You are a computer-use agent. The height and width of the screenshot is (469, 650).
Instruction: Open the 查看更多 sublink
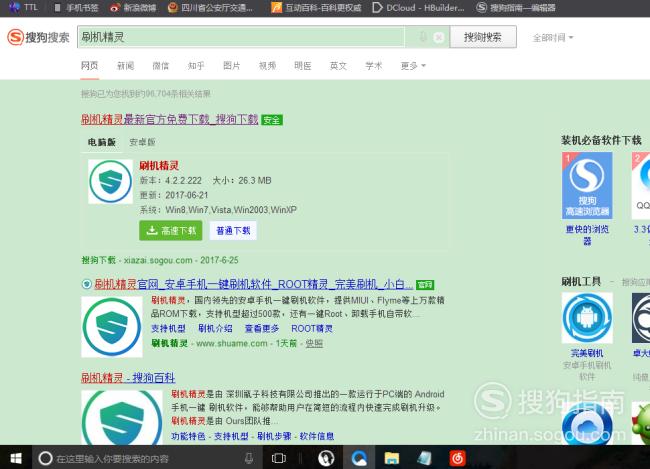pyautogui.click(x=262, y=328)
